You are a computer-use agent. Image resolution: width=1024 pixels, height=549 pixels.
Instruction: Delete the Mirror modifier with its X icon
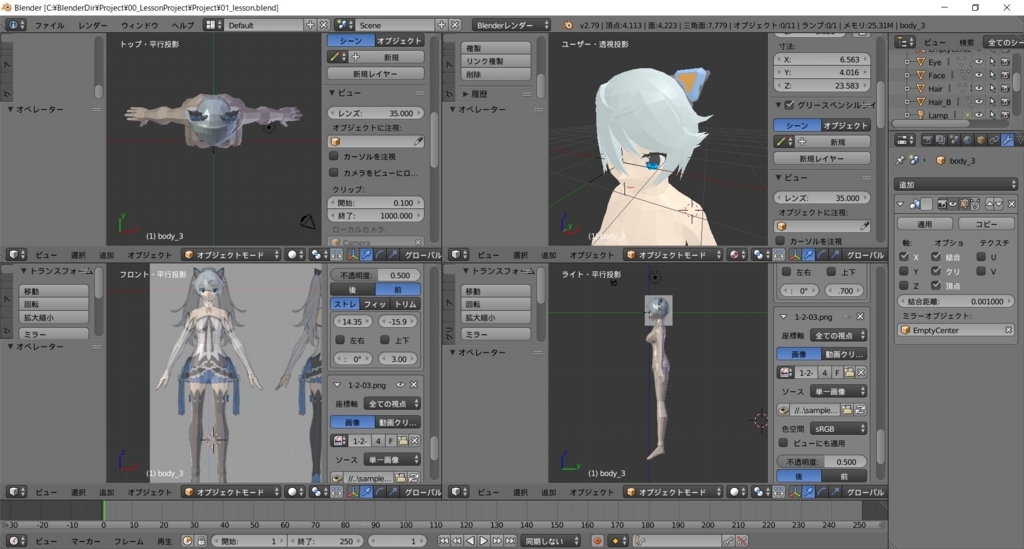coord(1012,204)
